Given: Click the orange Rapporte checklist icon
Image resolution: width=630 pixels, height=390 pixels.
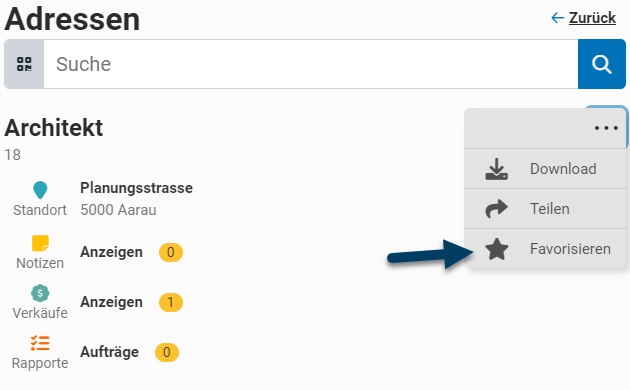Looking at the screenshot, I should pos(40,343).
